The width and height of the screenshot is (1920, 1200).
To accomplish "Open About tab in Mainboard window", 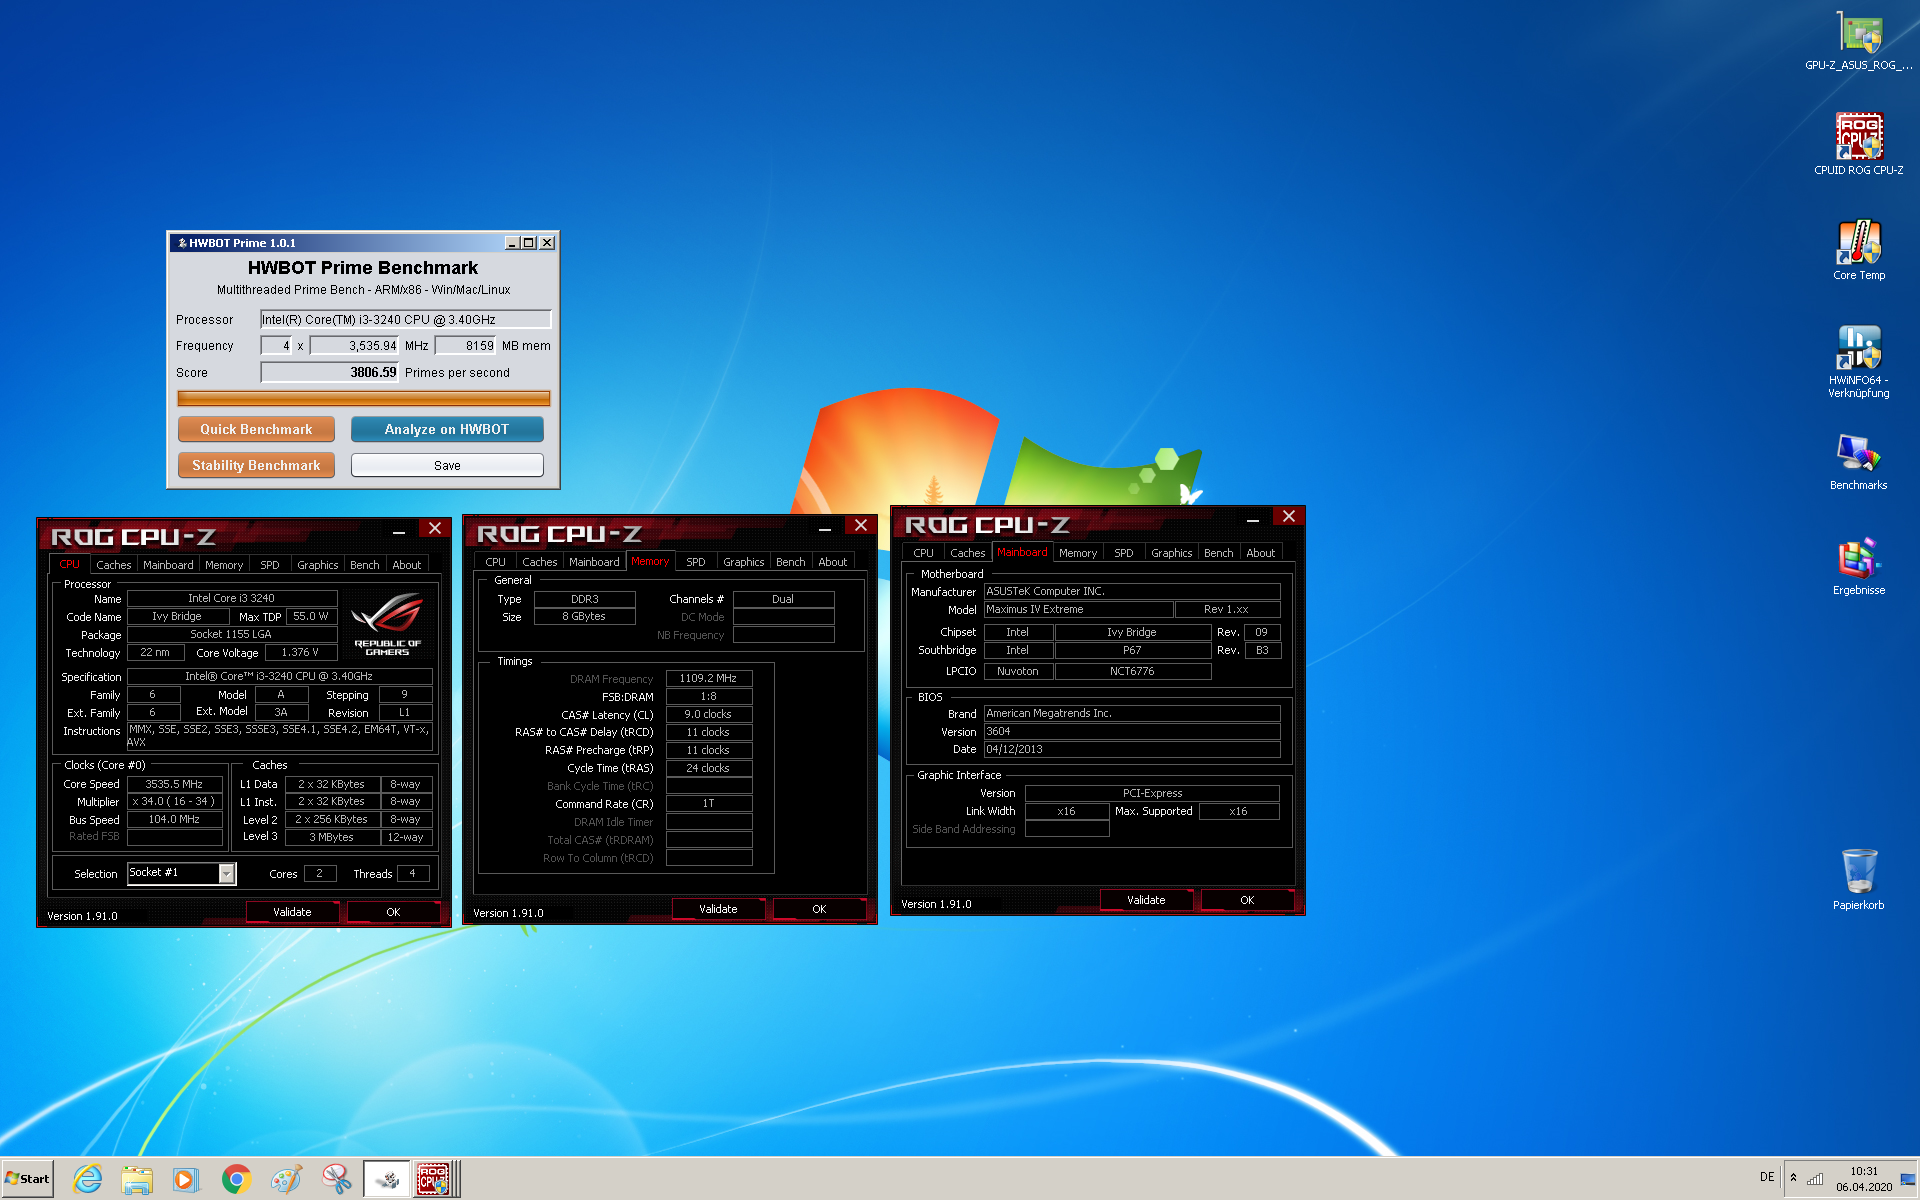I will pos(1260,553).
